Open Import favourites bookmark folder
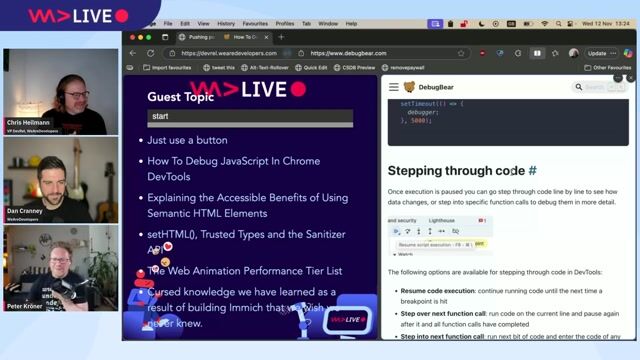The height and width of the screenshot is (360, 640). (167, 68)
